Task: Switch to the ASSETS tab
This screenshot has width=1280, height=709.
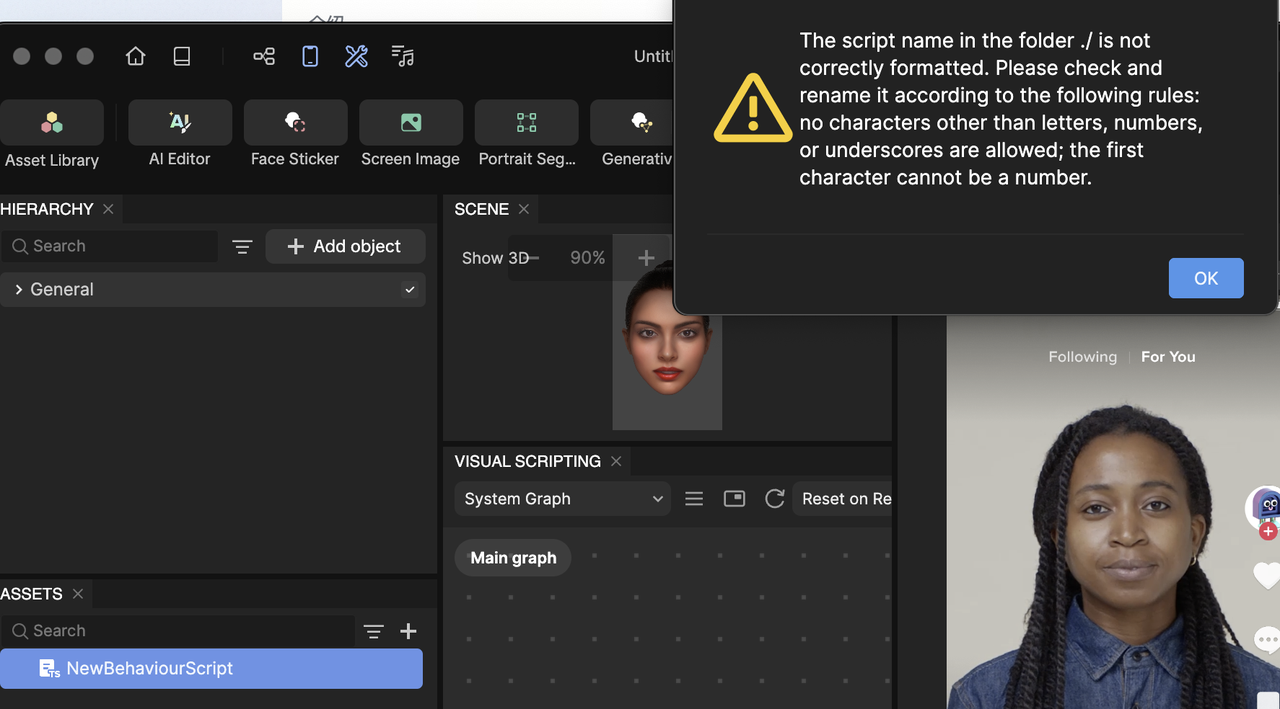Action: point(31,594)
